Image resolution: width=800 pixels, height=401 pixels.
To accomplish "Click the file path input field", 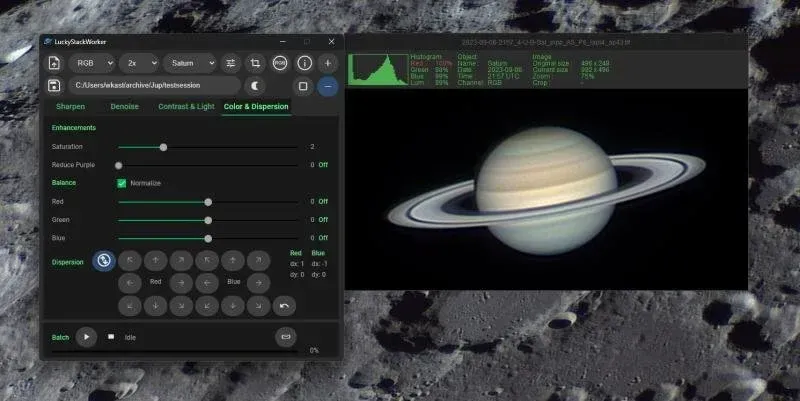I will pos(155,86).
